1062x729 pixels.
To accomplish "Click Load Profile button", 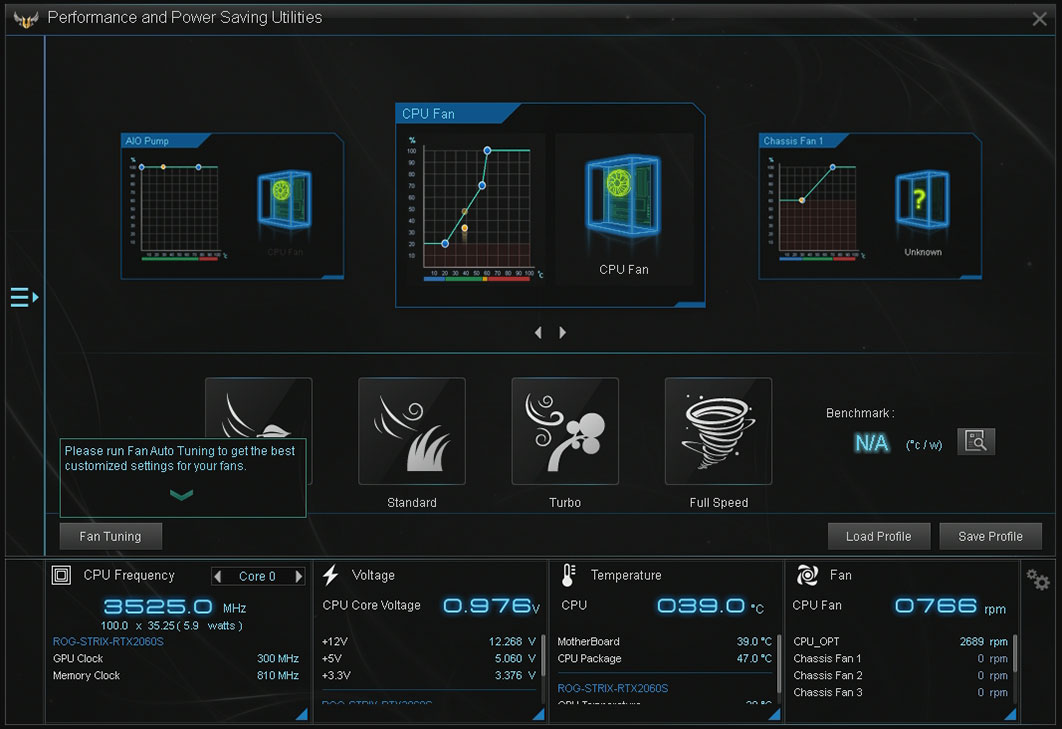I will point(878,536).
